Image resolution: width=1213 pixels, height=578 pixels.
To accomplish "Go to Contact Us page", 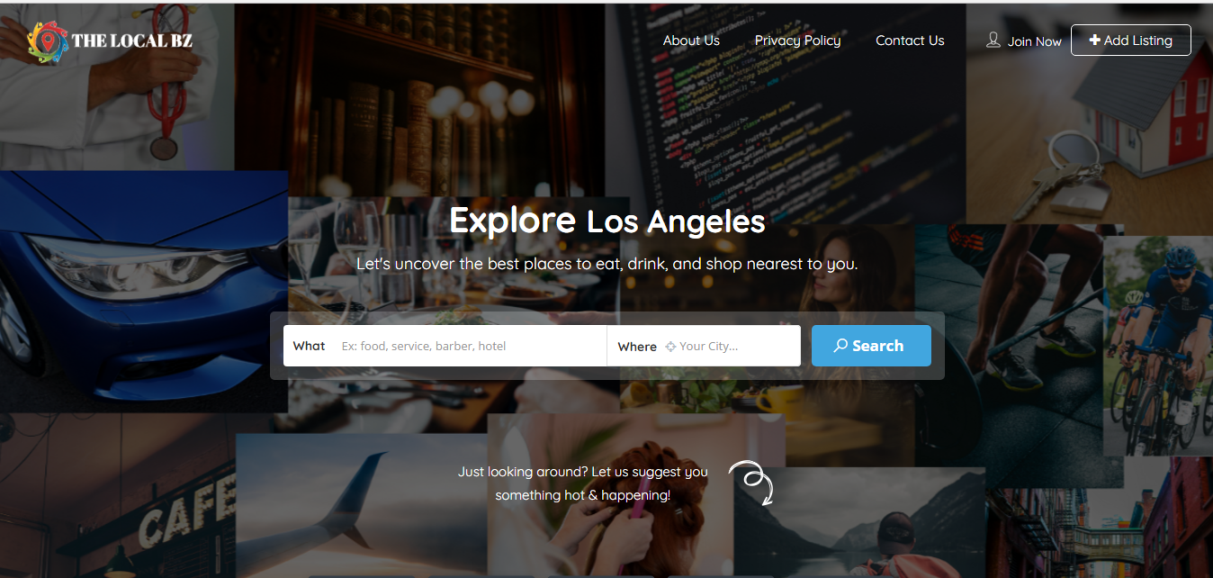I will click(910, 41).
